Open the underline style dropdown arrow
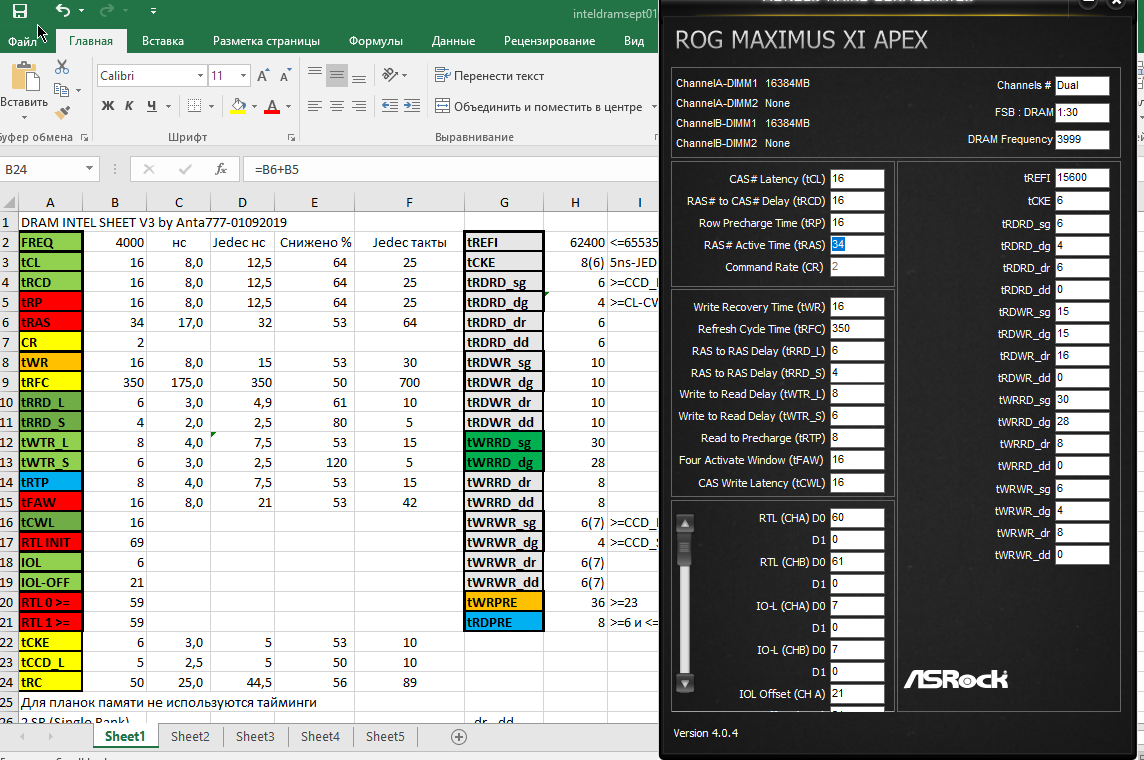The width and height of the screenshot is (1144, 760). click(169, 106)
